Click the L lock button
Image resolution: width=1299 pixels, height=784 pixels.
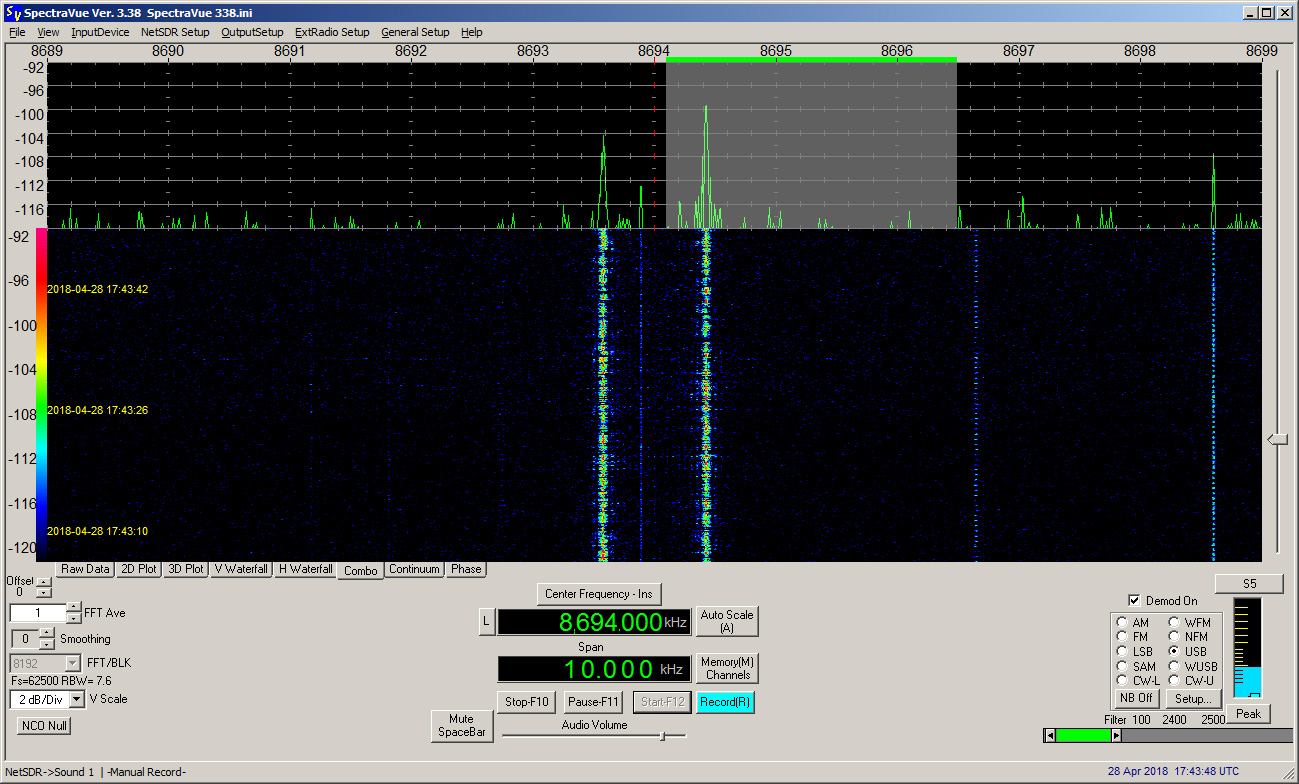pyautogui.click(x=486, y=622)
